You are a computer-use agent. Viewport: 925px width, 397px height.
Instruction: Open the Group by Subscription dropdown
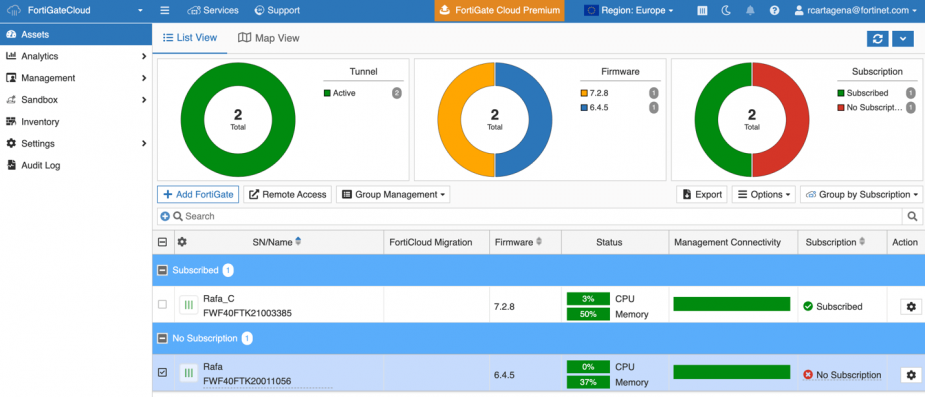[861, 195]
